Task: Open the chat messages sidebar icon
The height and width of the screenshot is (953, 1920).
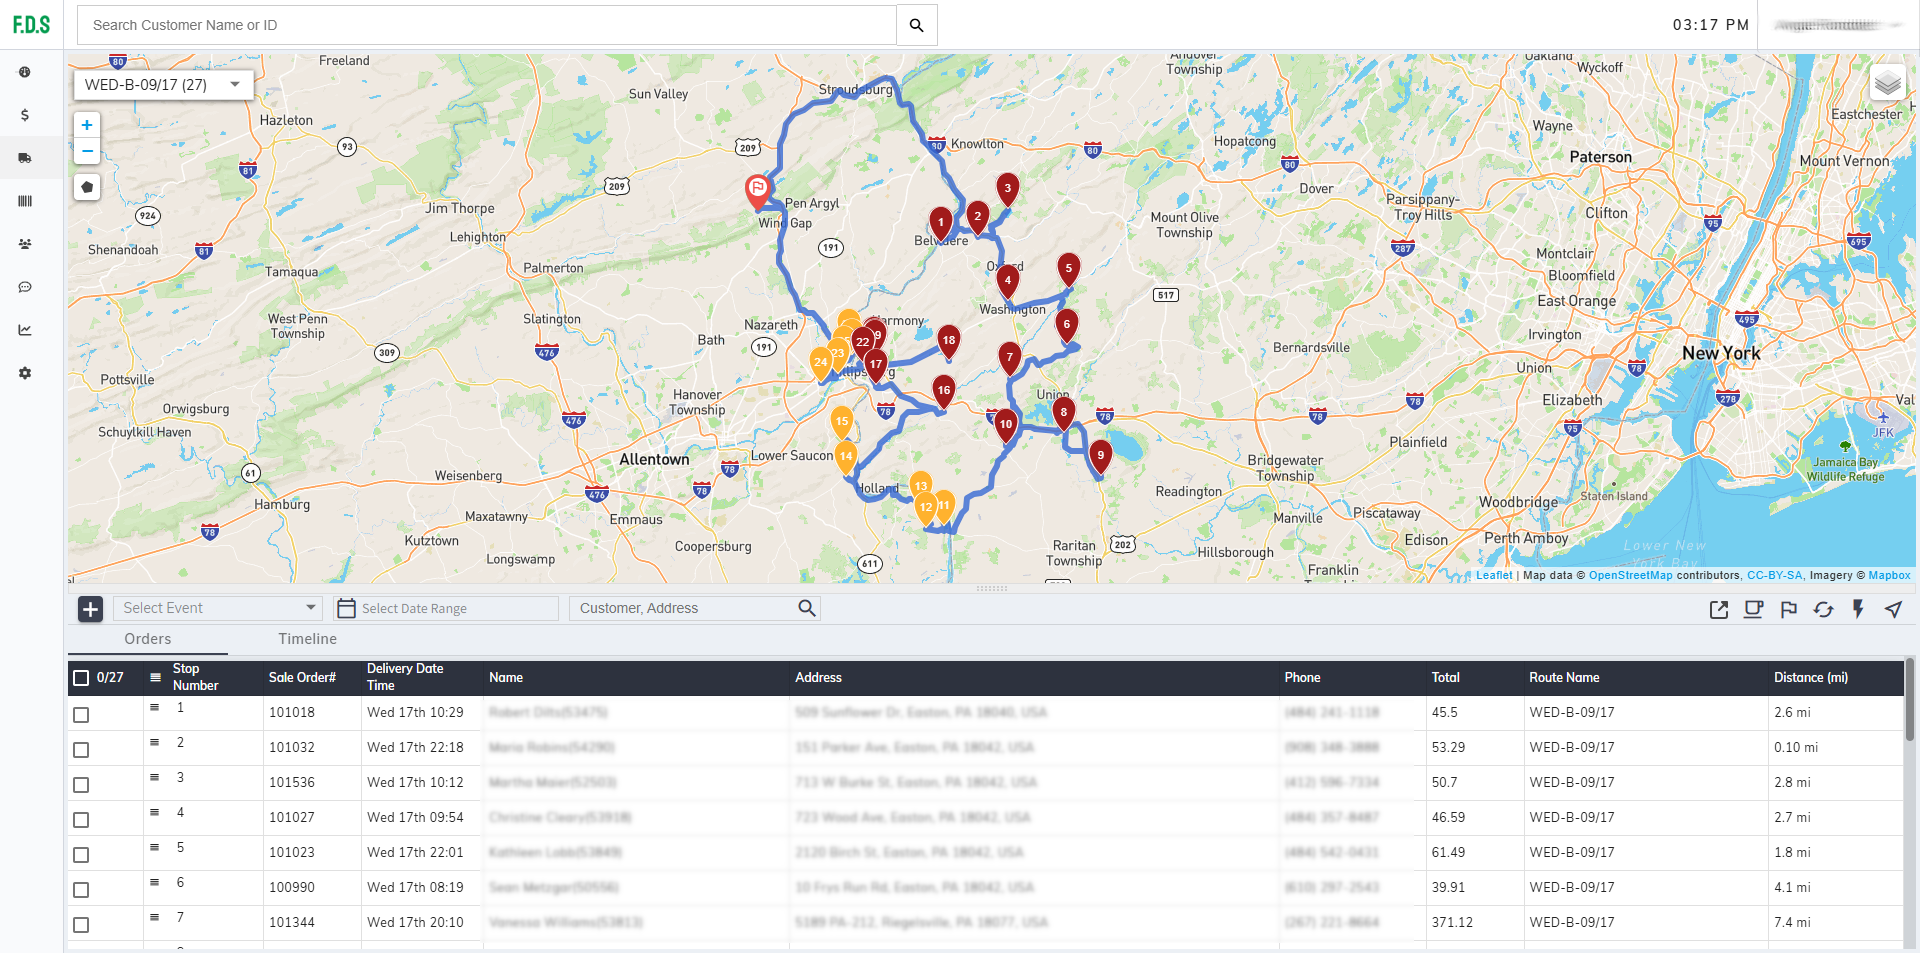Action: (25, 287)
